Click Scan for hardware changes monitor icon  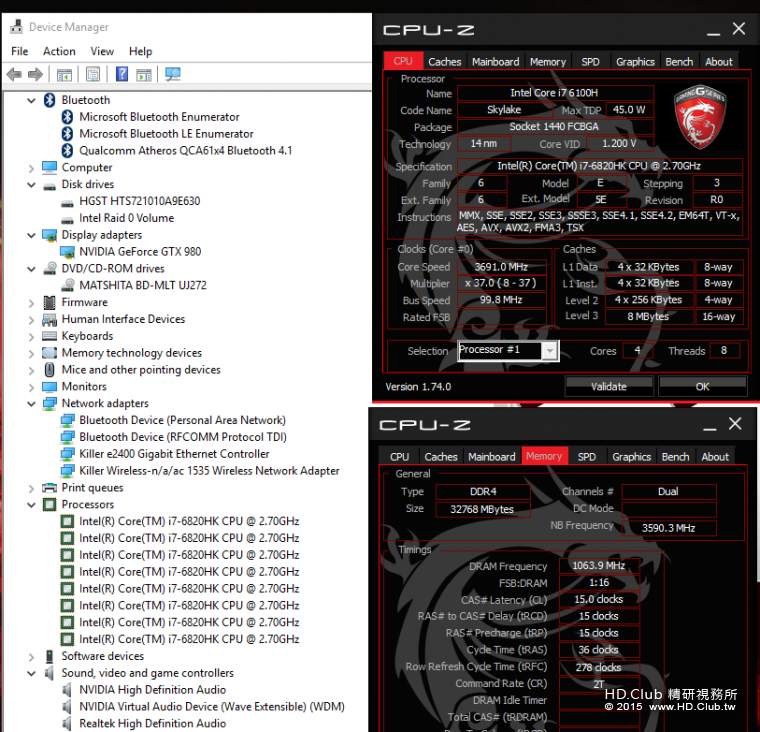click(x=172, y=74)
